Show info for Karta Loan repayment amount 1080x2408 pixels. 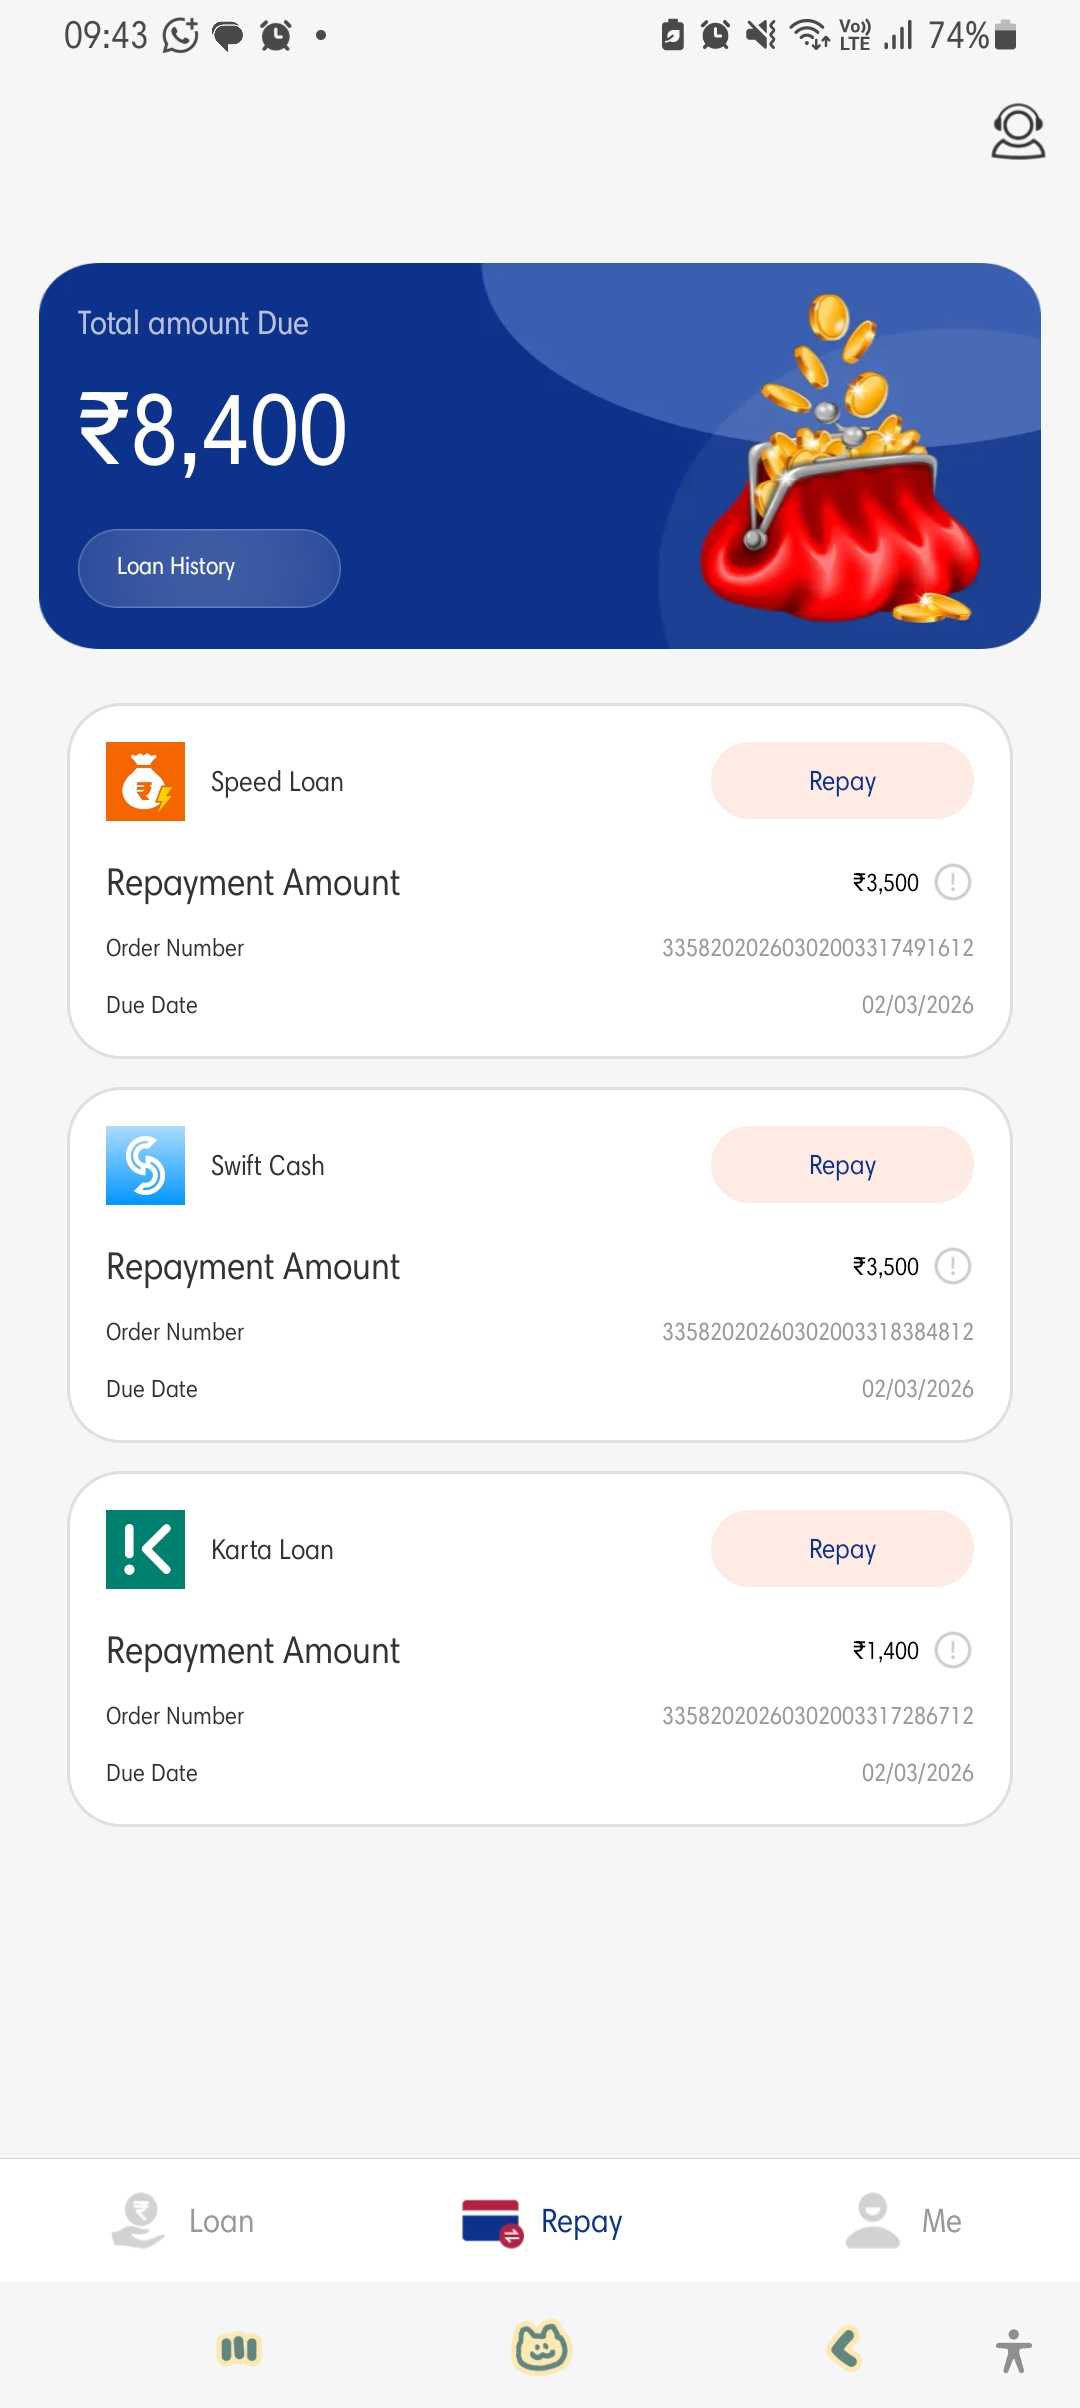tap(952, 1651)
